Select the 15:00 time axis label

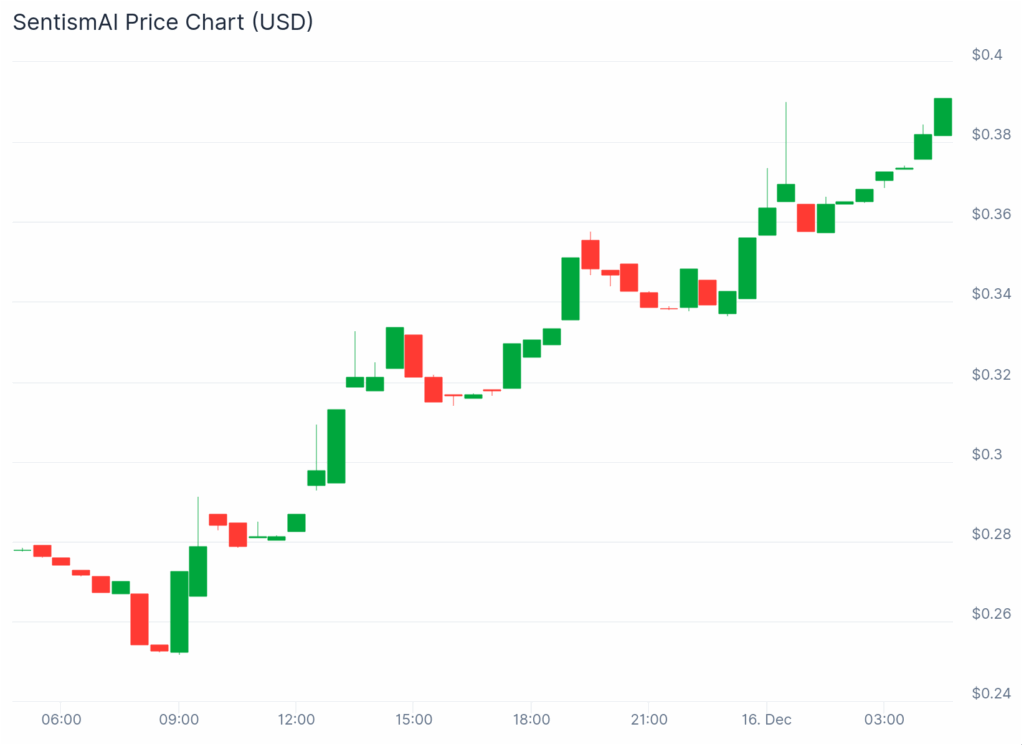click(x=414, y=719)
